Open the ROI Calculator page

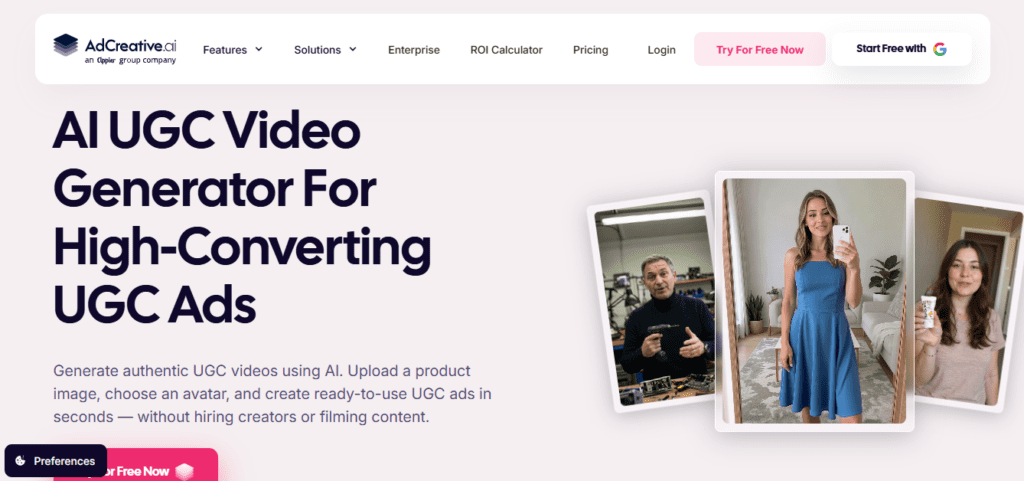pos(506,50)
